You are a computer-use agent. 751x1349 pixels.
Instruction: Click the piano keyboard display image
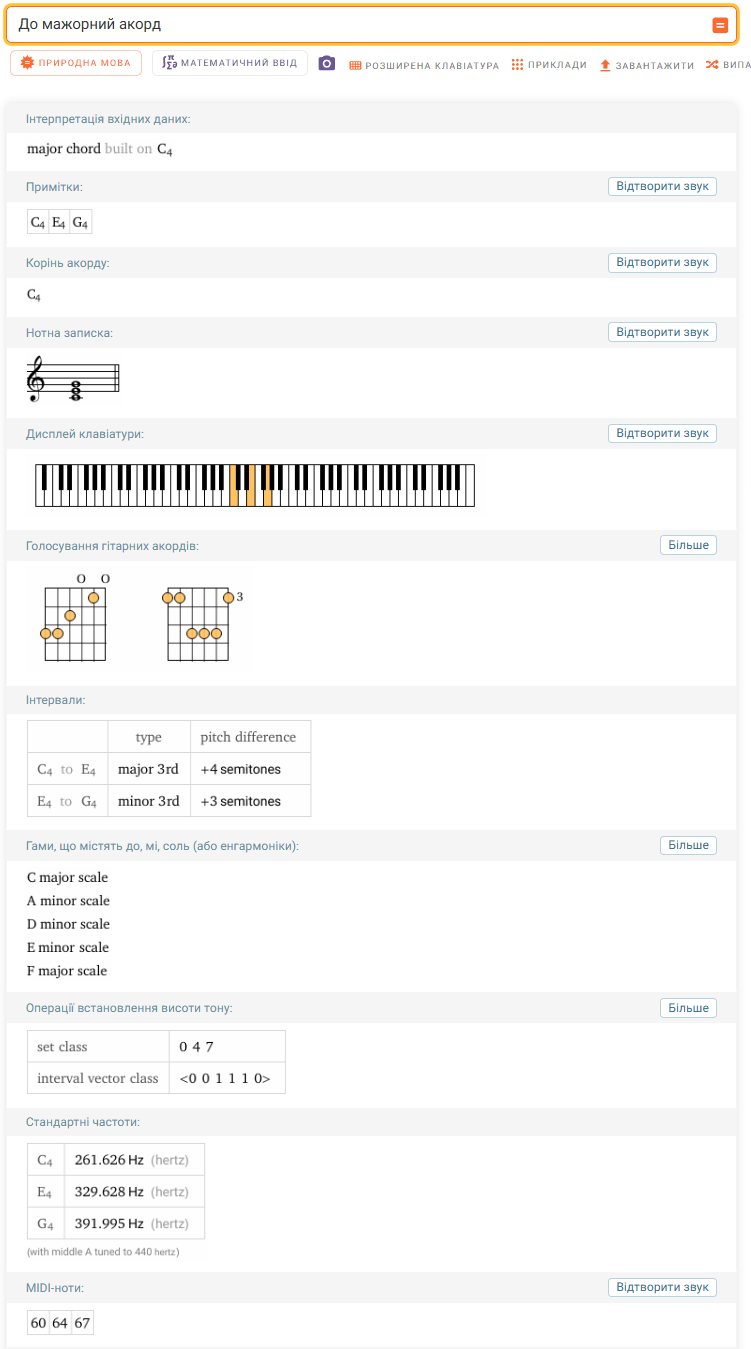click(255, 485)
